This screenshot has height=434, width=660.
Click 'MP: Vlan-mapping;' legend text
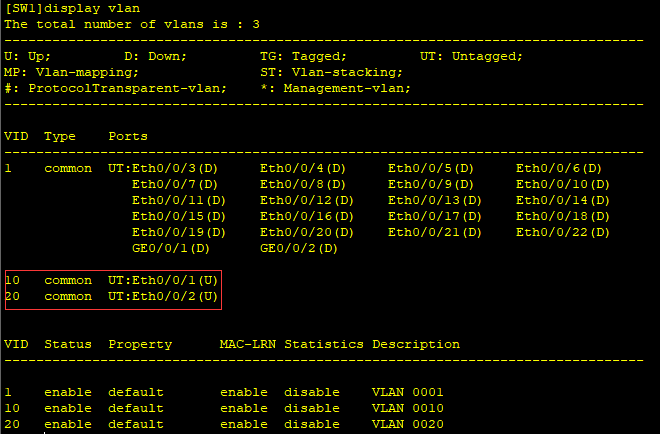(x=71, y=72)
